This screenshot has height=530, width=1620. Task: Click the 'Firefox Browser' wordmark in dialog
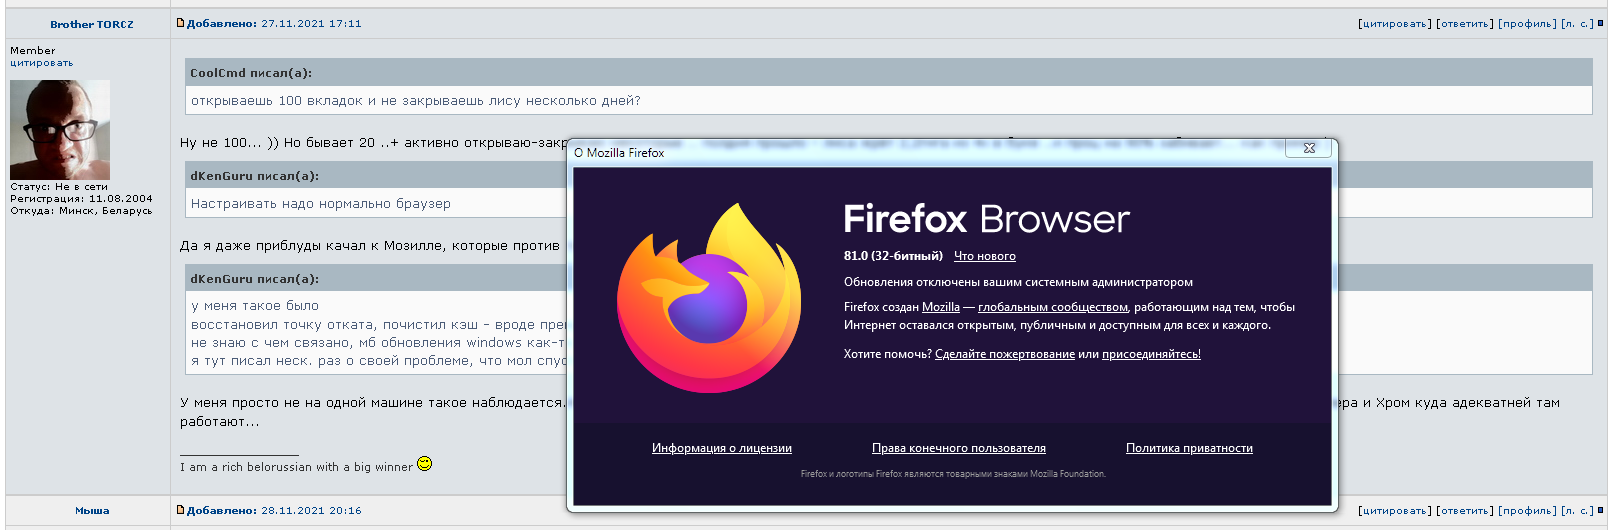click(986, 219)
